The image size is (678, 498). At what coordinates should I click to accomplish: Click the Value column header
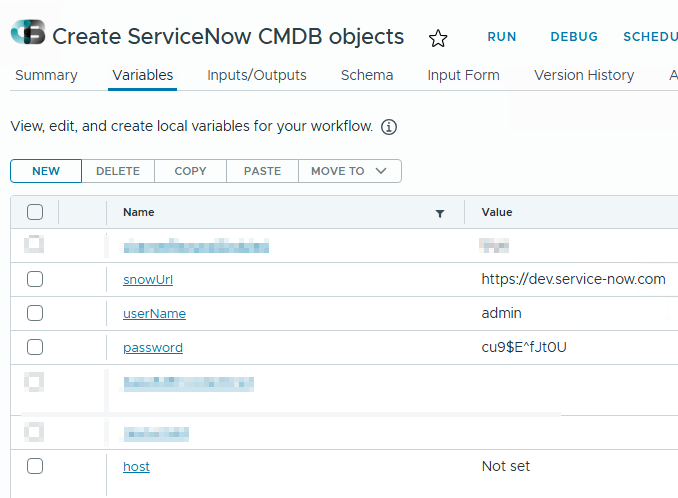[497, 212]
